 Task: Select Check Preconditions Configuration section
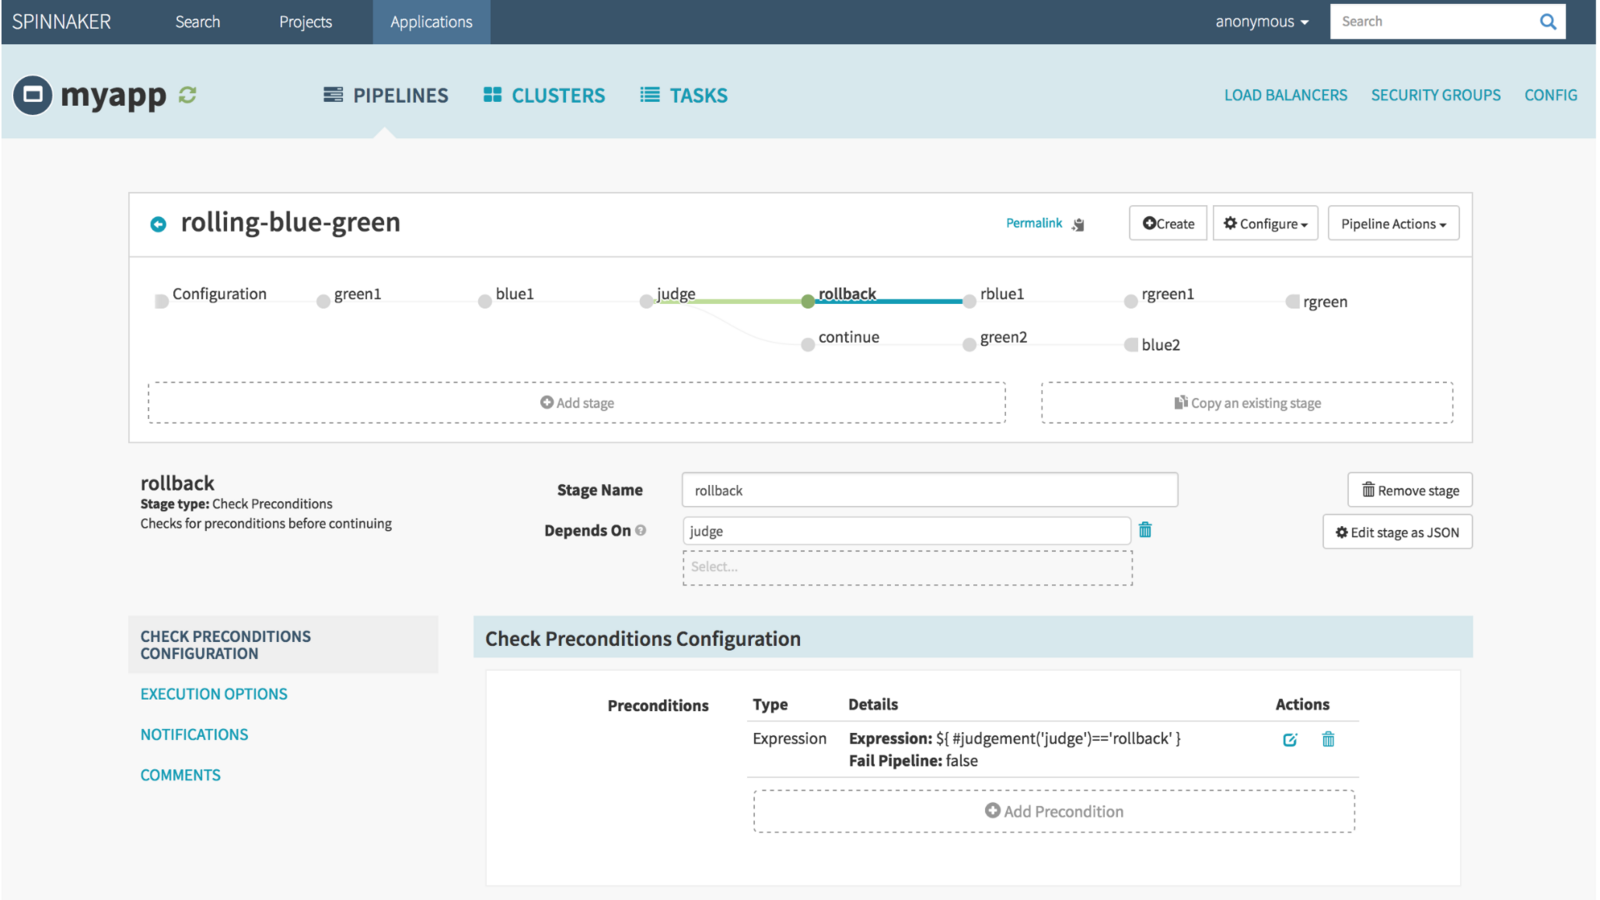[283, 645]
